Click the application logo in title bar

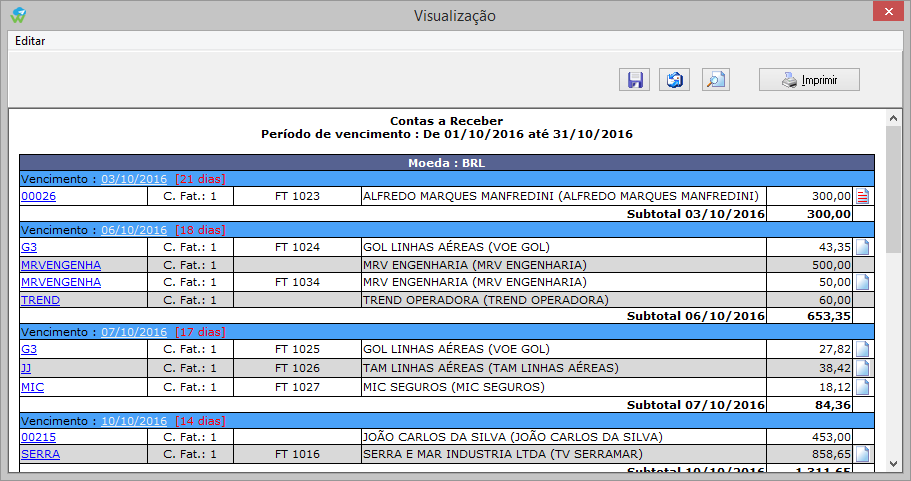click(19, 15)
